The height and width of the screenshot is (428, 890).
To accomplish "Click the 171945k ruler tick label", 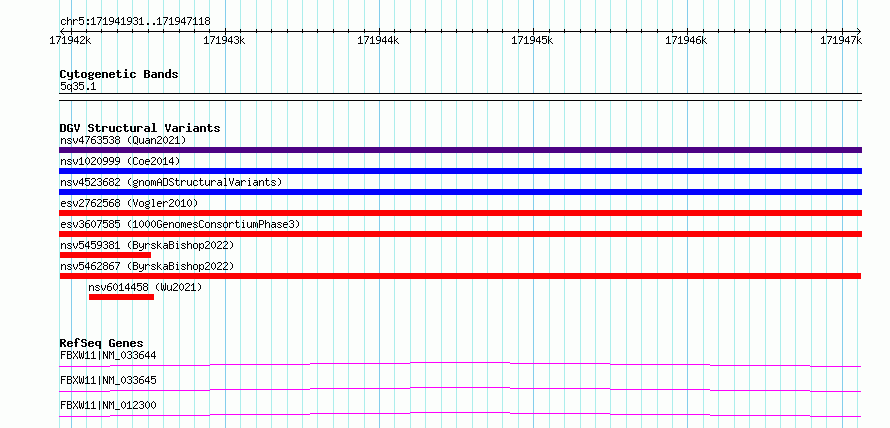I will click(532, 40).
